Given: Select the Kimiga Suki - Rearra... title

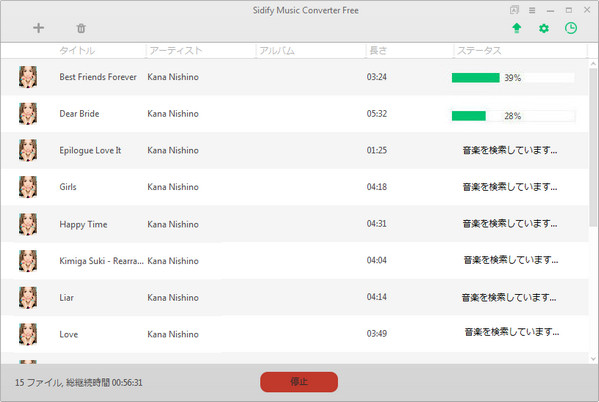Looking at the screenshot, I should [102, 261].
